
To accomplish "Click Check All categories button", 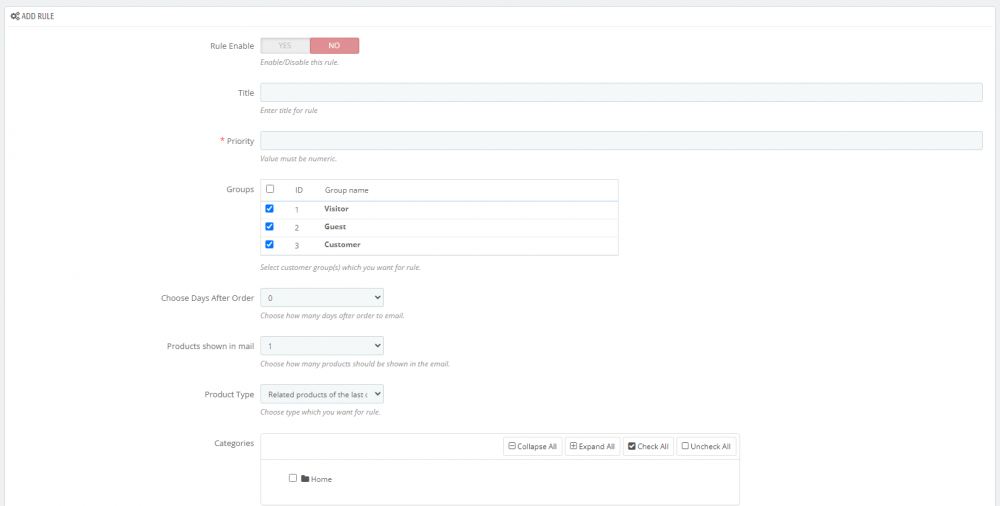I will pyautogui.click(x=648, y=446).
